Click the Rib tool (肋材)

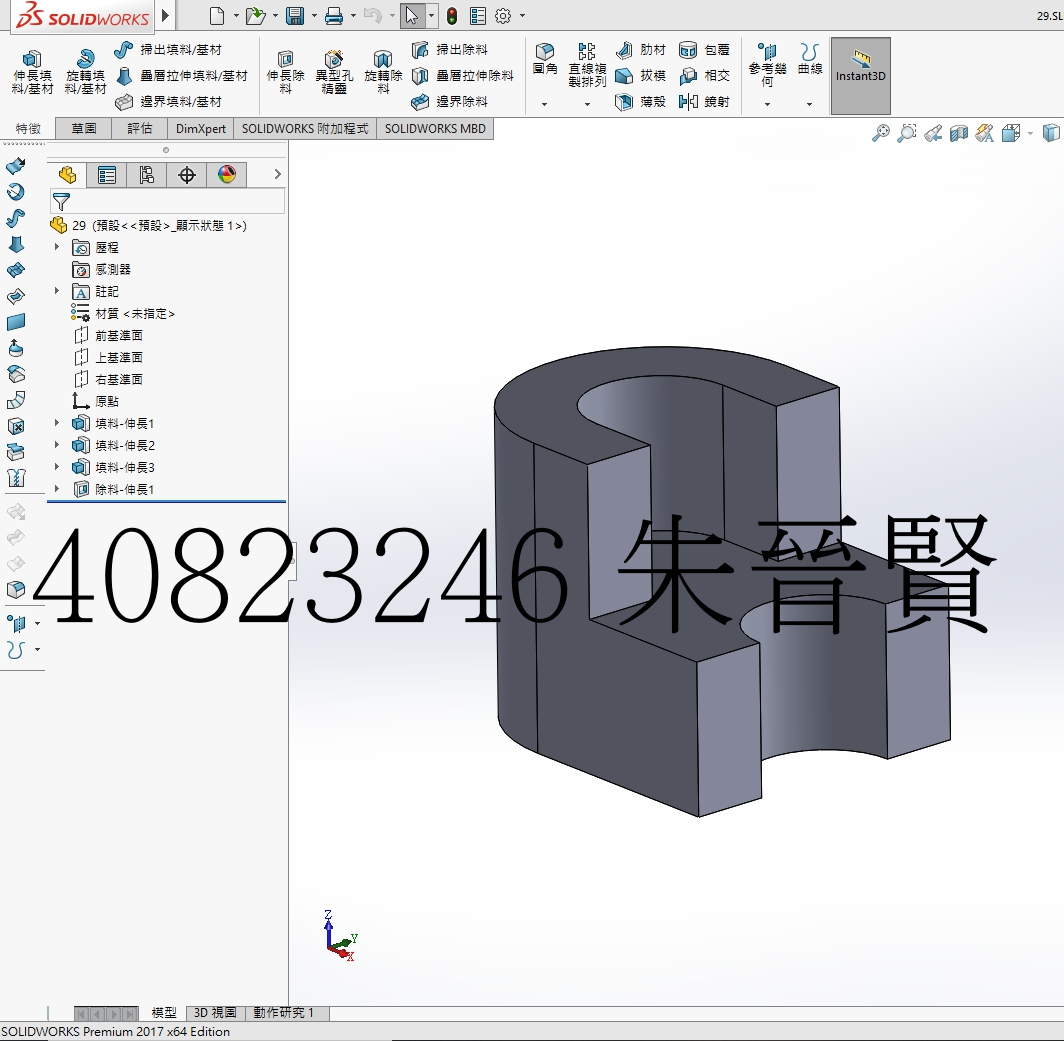(641, 50)
